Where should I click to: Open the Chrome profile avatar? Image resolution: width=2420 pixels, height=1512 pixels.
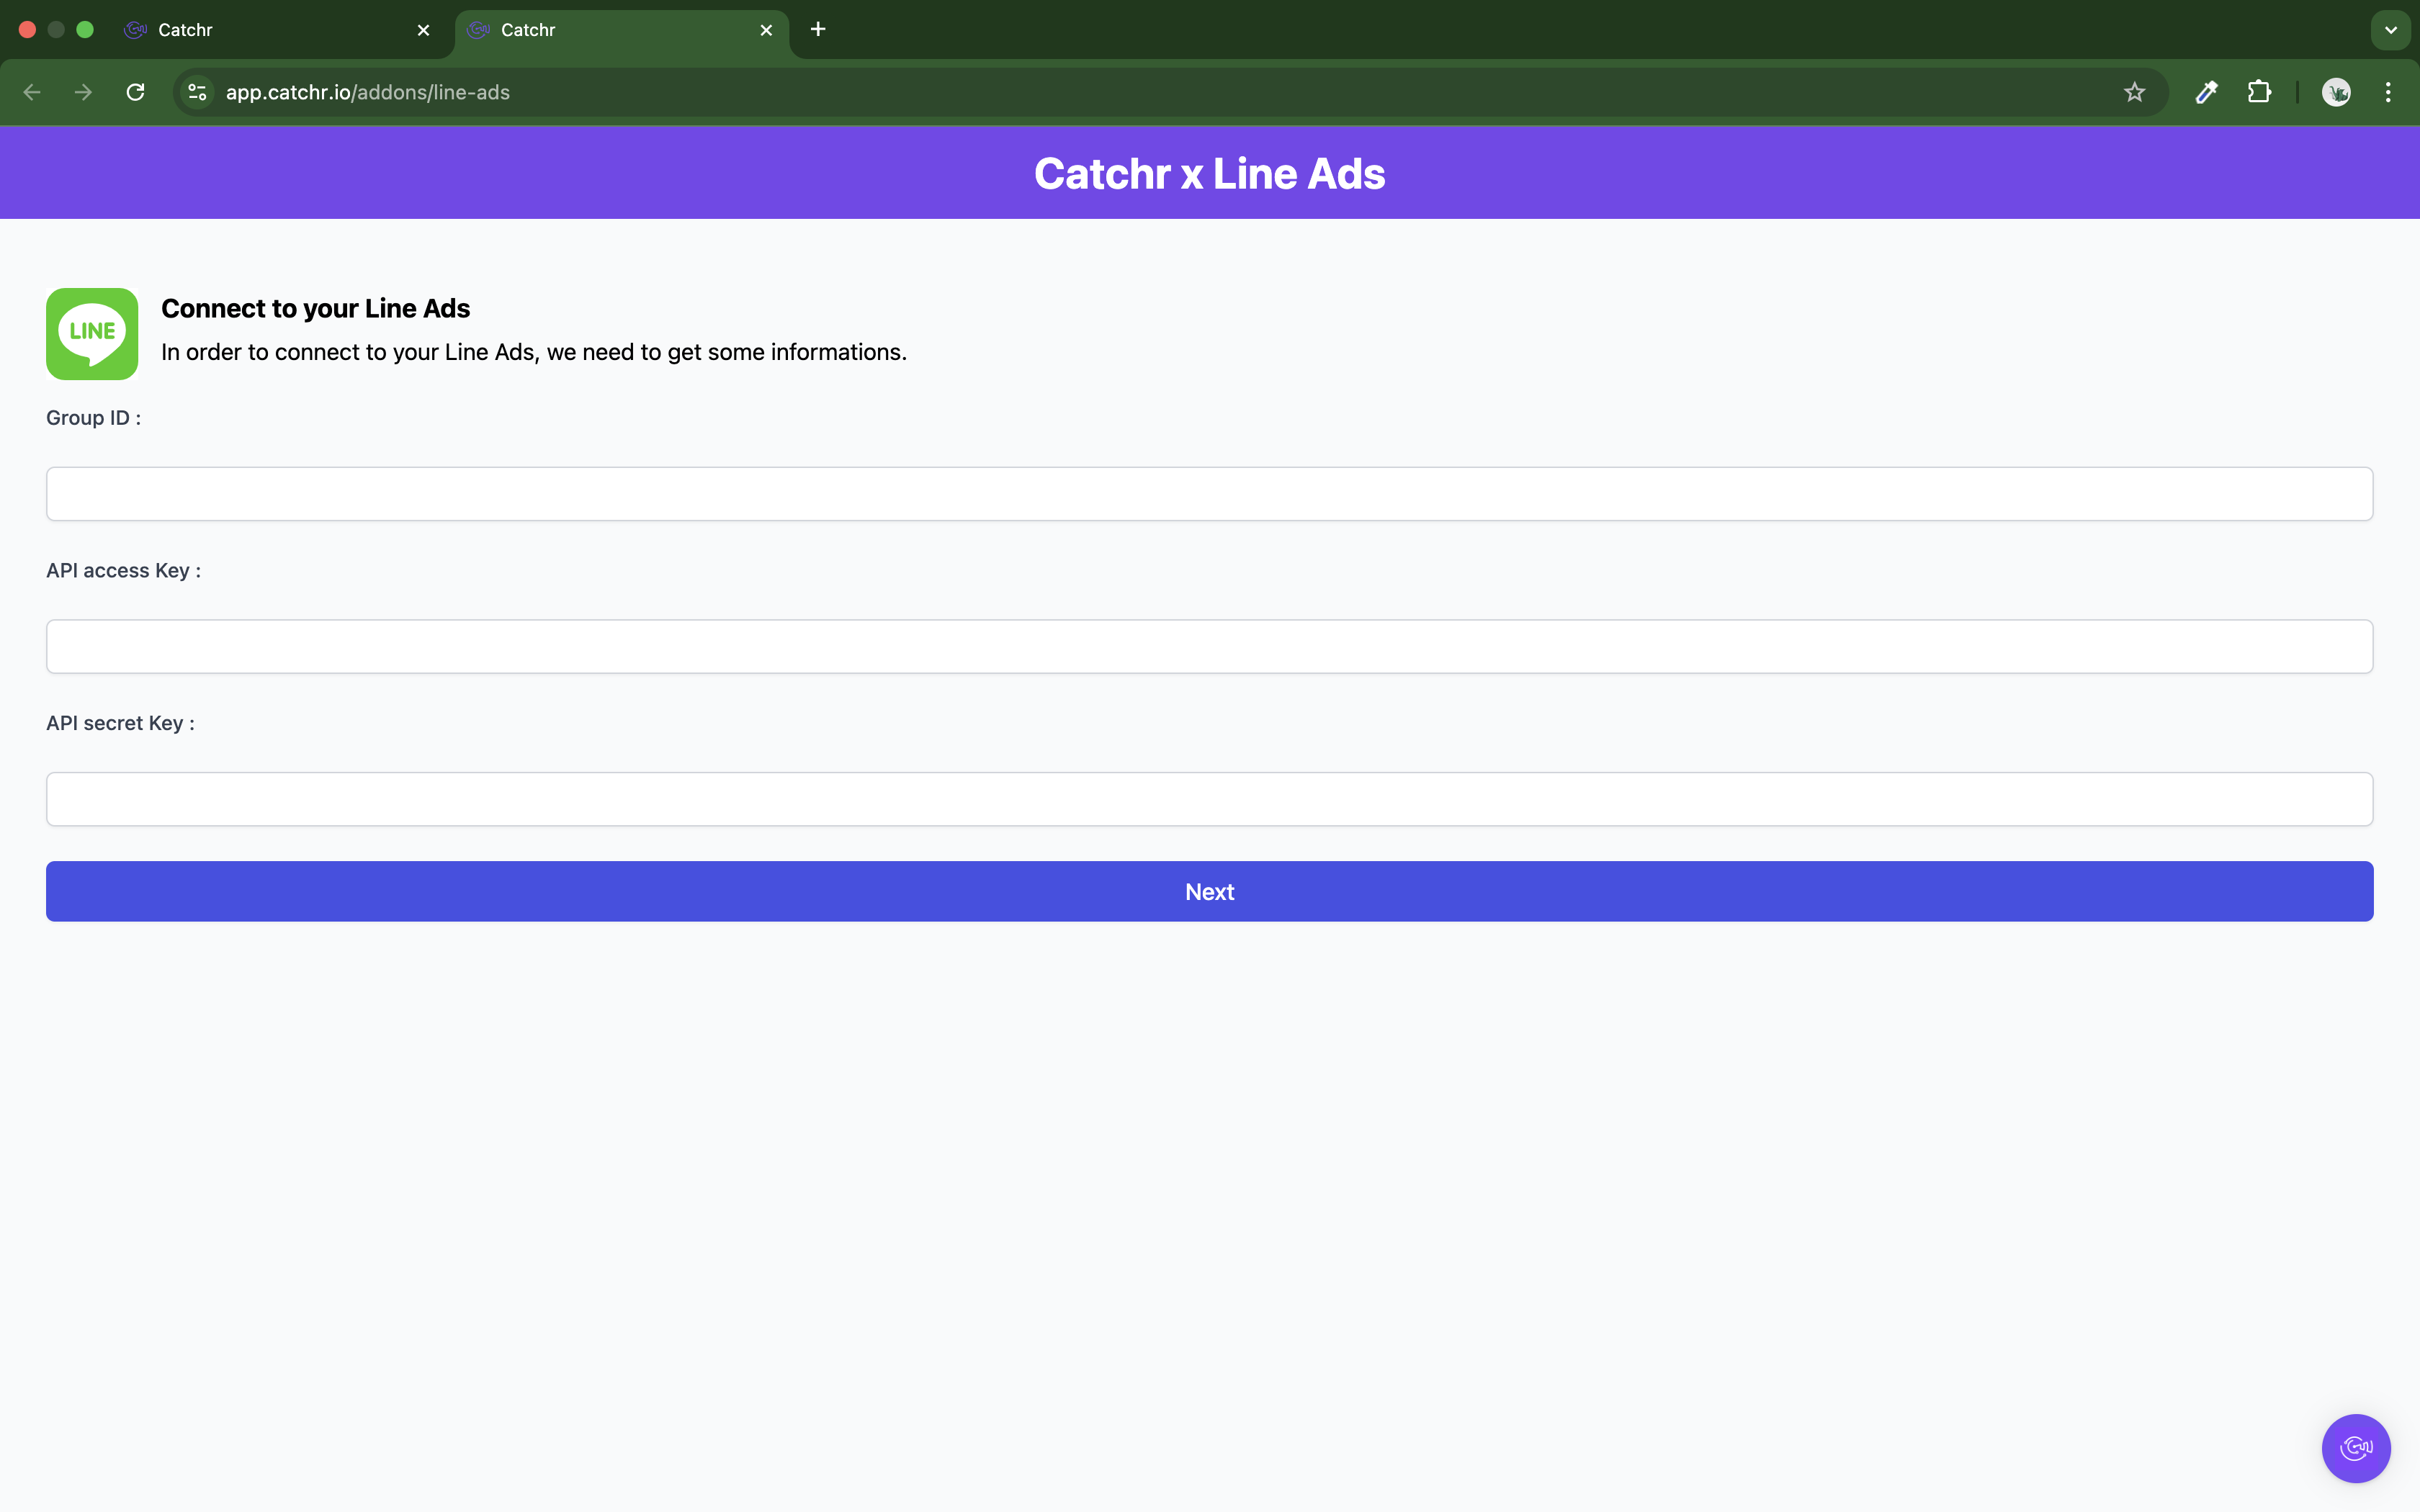[x=2336, y=92]
